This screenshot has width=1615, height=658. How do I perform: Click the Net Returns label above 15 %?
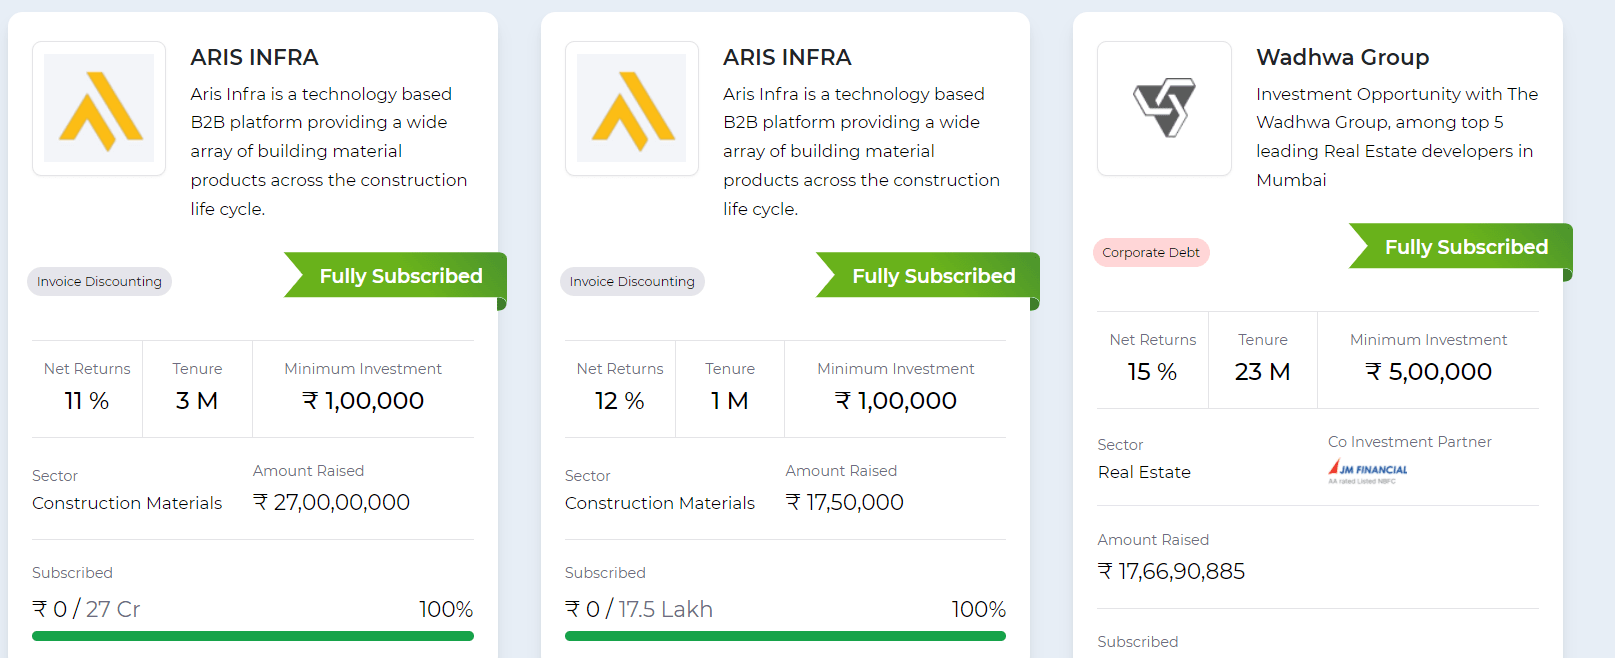click(1153, 340)
